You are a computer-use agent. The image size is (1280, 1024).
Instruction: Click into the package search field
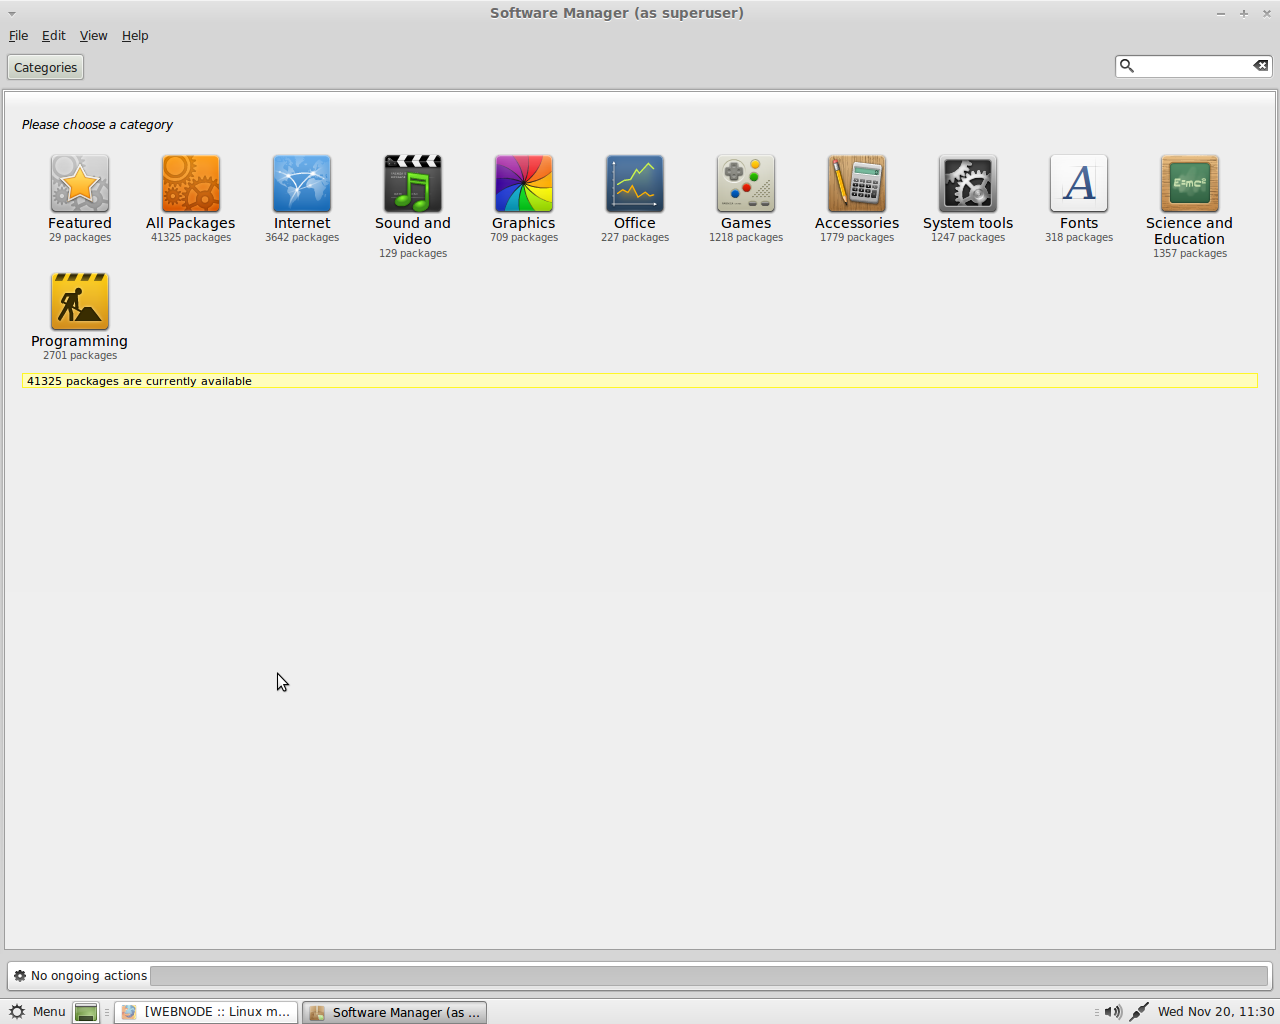click(1192, 66)
